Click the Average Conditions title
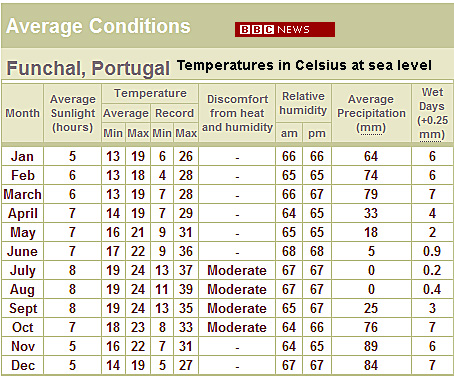This screenshot has height=382, width=454. tap(98, 26)
